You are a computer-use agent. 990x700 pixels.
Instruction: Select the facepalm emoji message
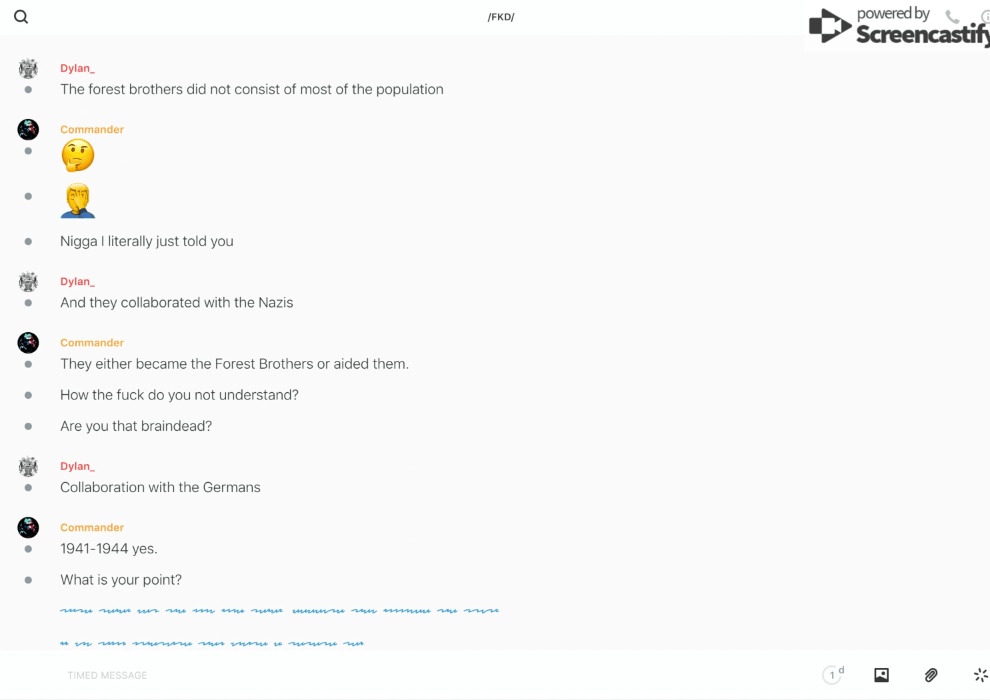[78, 200]
